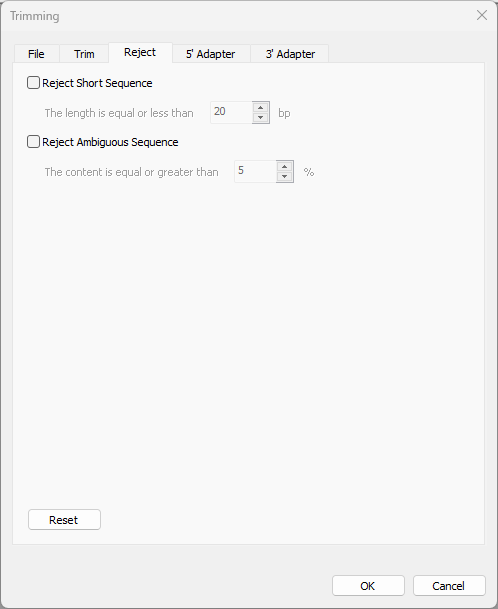Decrease the length bp value with down arrow
The image size is (498, 609).
[261, 118]
